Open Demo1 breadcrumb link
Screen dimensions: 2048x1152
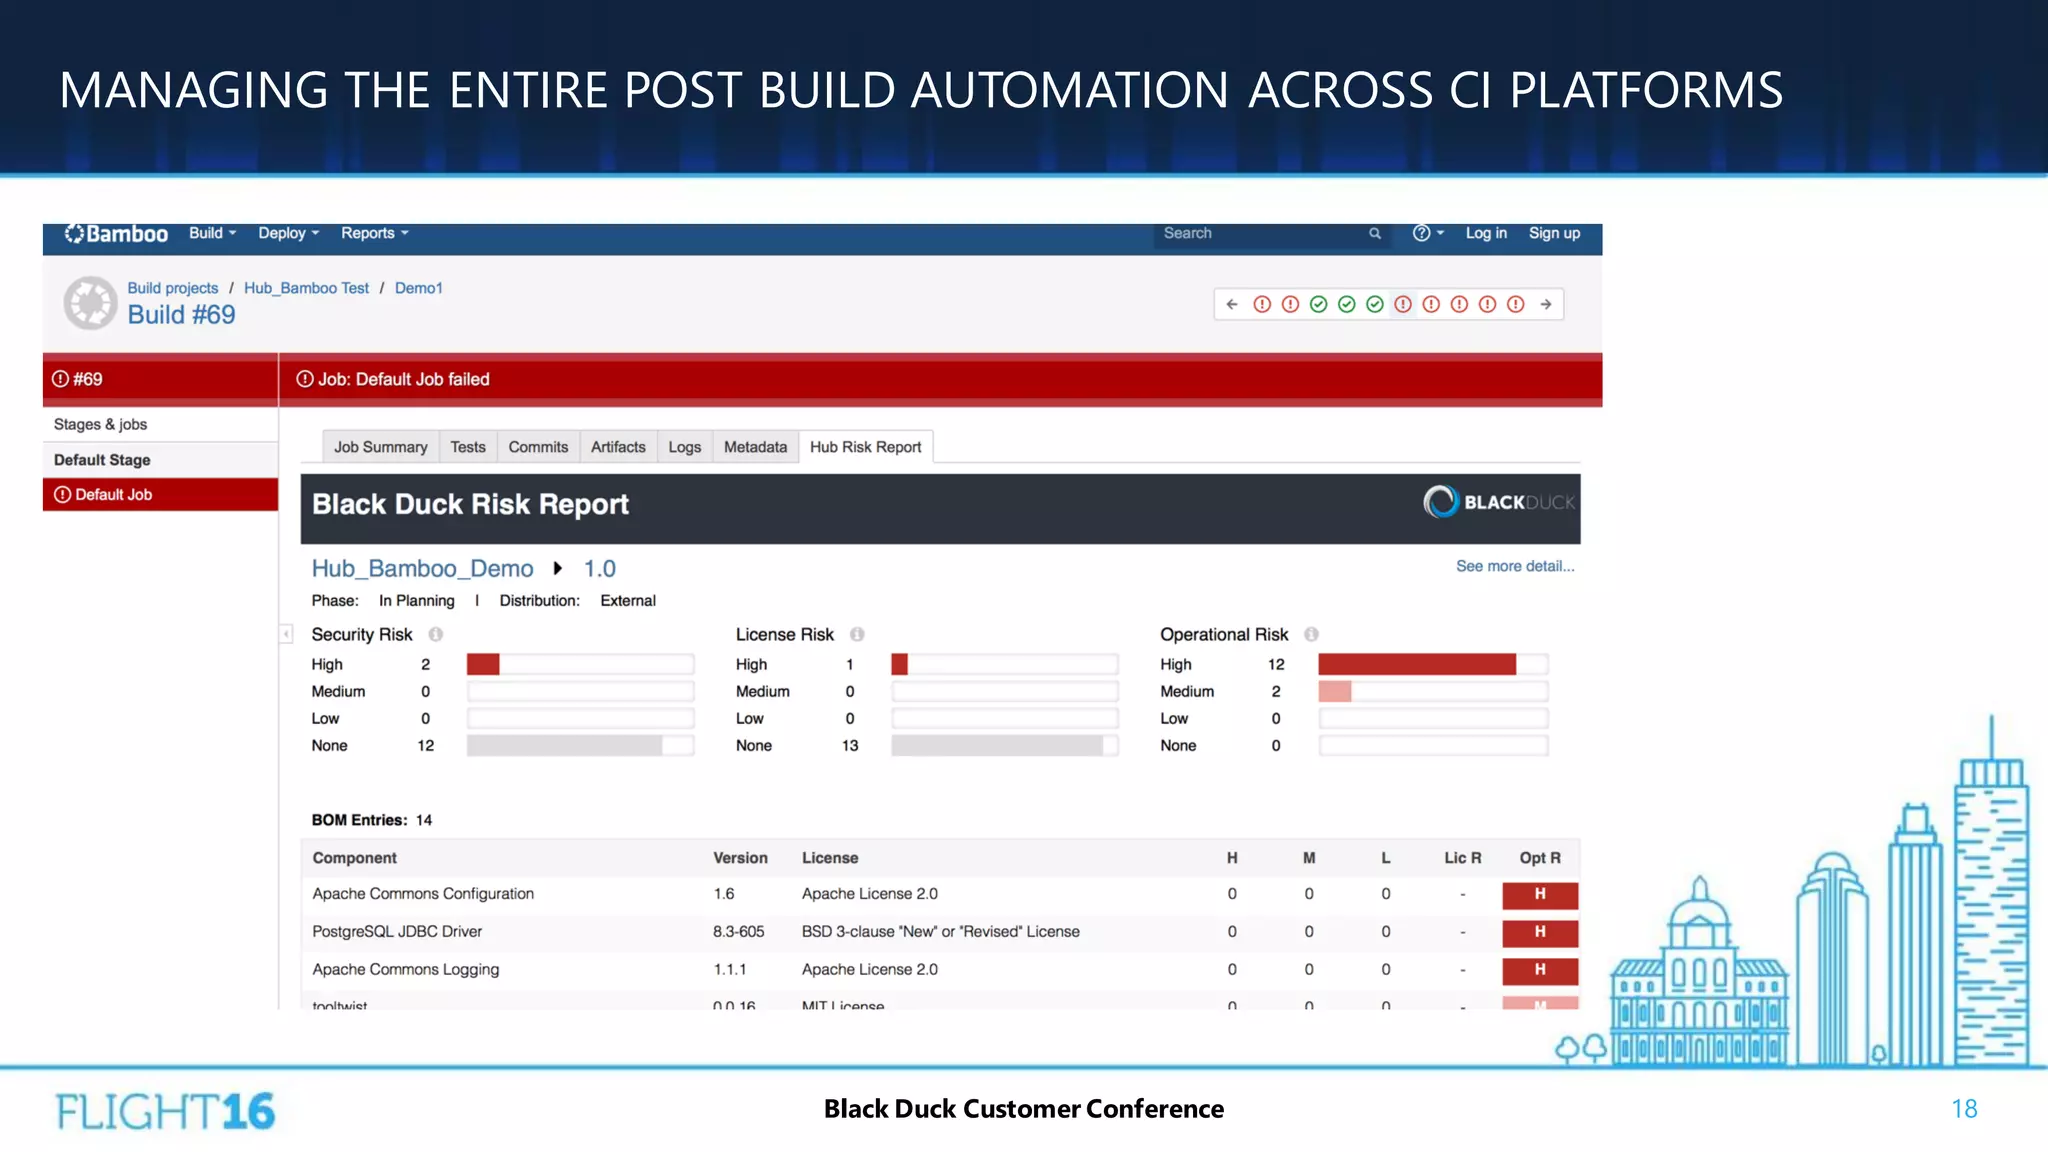(x=418, y=288)
